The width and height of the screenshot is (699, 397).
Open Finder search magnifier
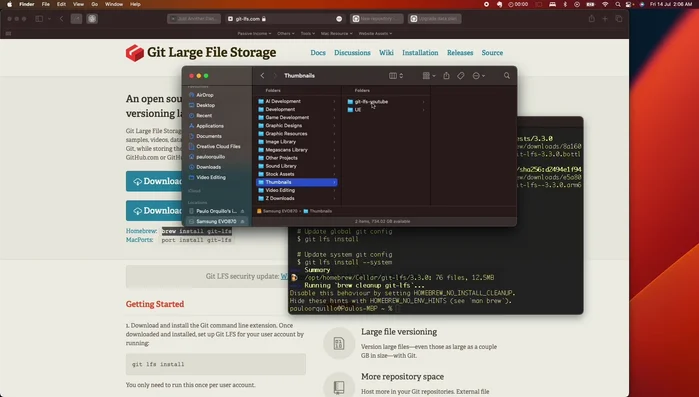click(507, 76)
